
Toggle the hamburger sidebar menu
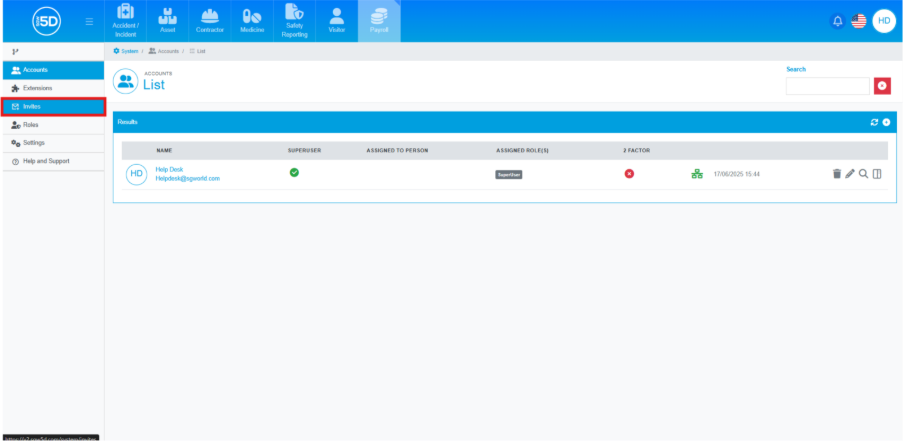tap(89, 21)
